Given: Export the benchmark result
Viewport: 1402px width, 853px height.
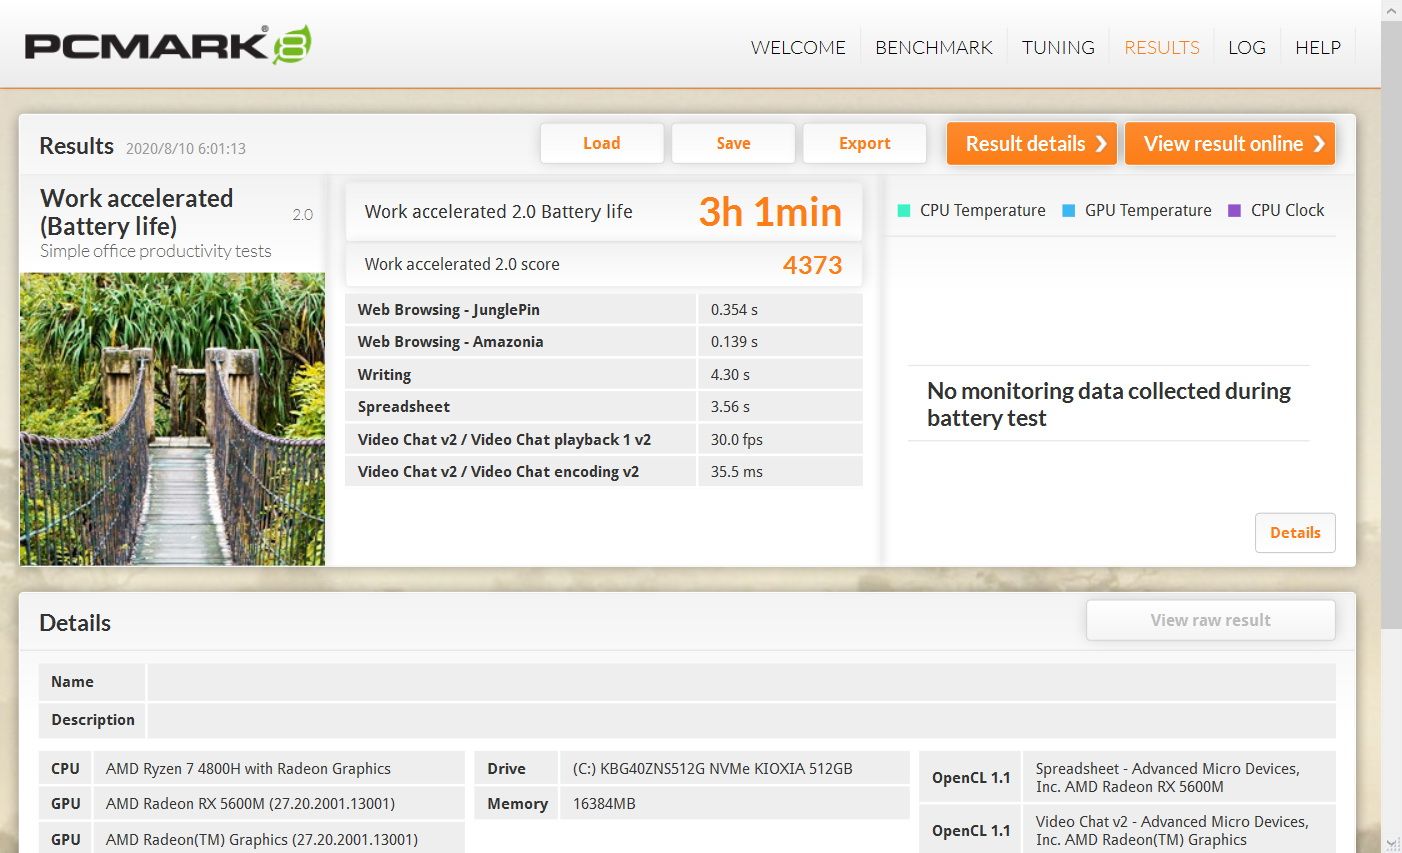Looking at the screenshot, I should coord(865,143).
